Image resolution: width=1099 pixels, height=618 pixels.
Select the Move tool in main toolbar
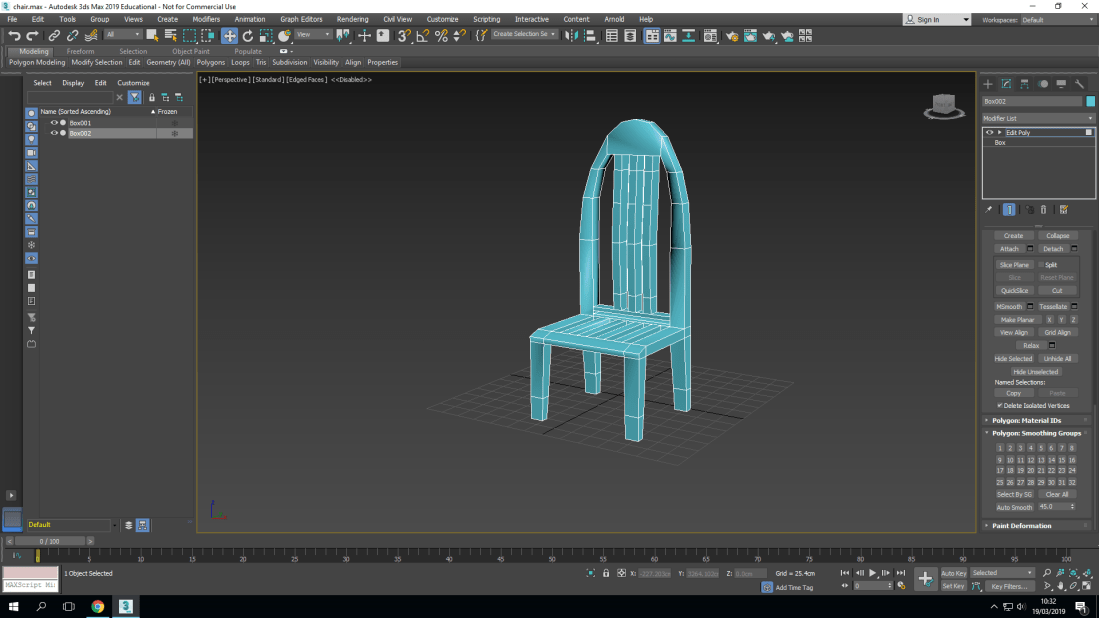click(x=229, y=35)
